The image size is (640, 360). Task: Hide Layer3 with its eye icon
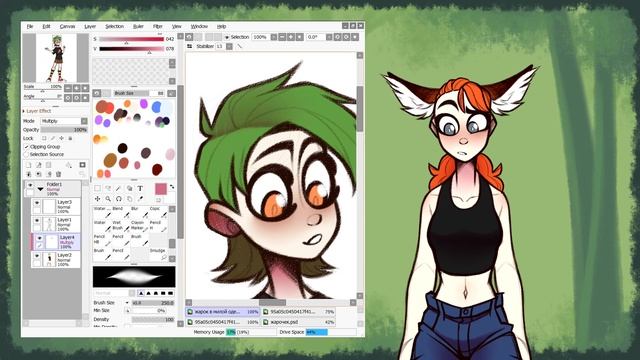(x=37, y=203)
